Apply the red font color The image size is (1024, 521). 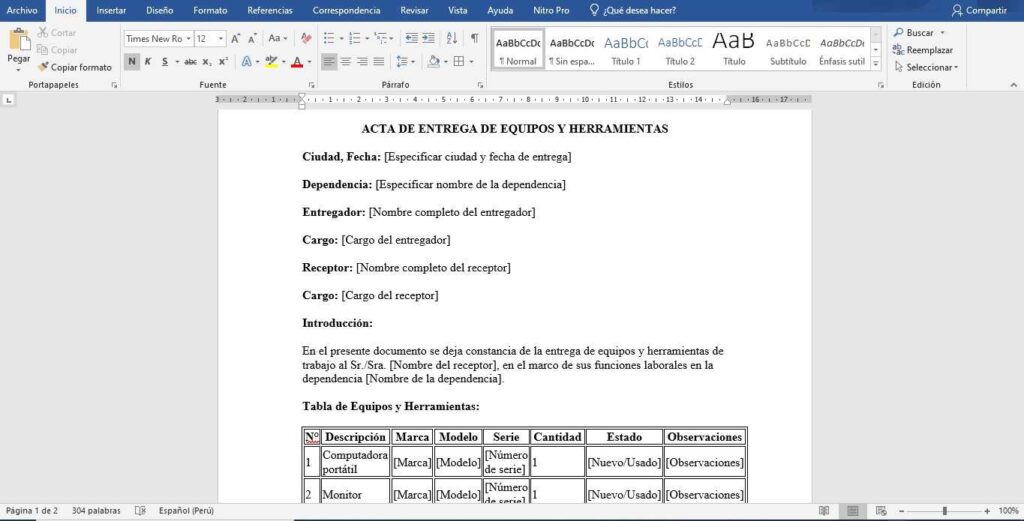[x=297, y=61]
